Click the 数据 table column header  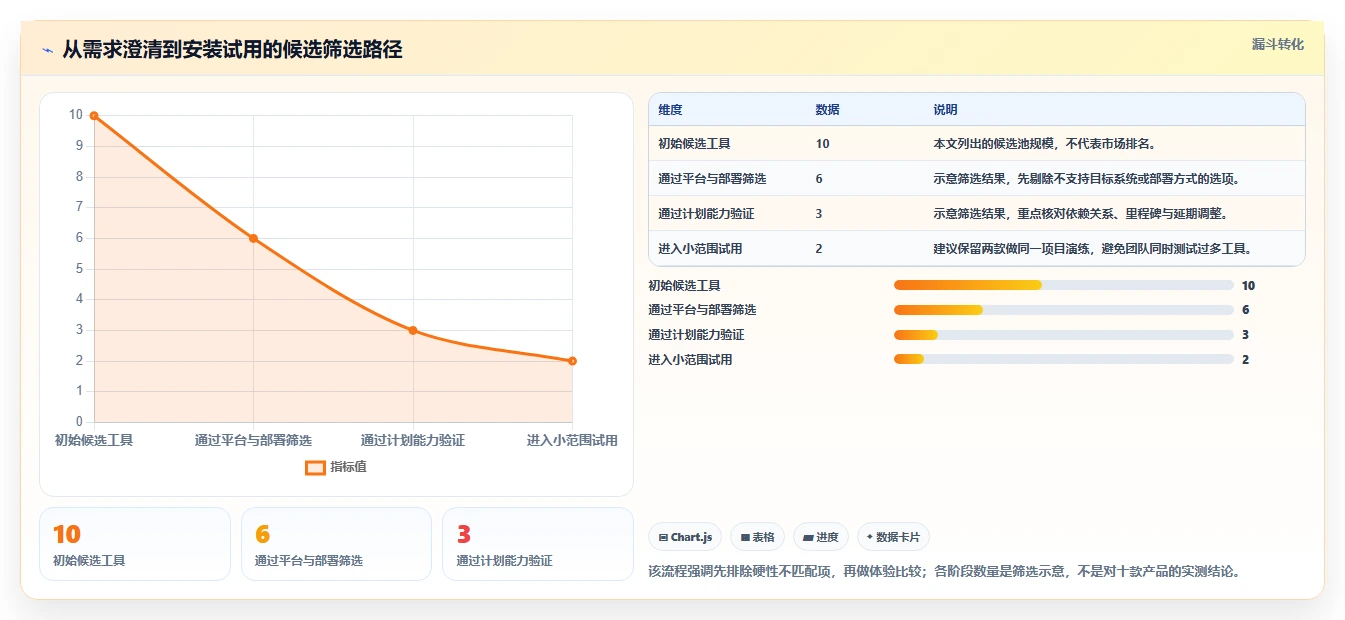[x=827, y=110]
